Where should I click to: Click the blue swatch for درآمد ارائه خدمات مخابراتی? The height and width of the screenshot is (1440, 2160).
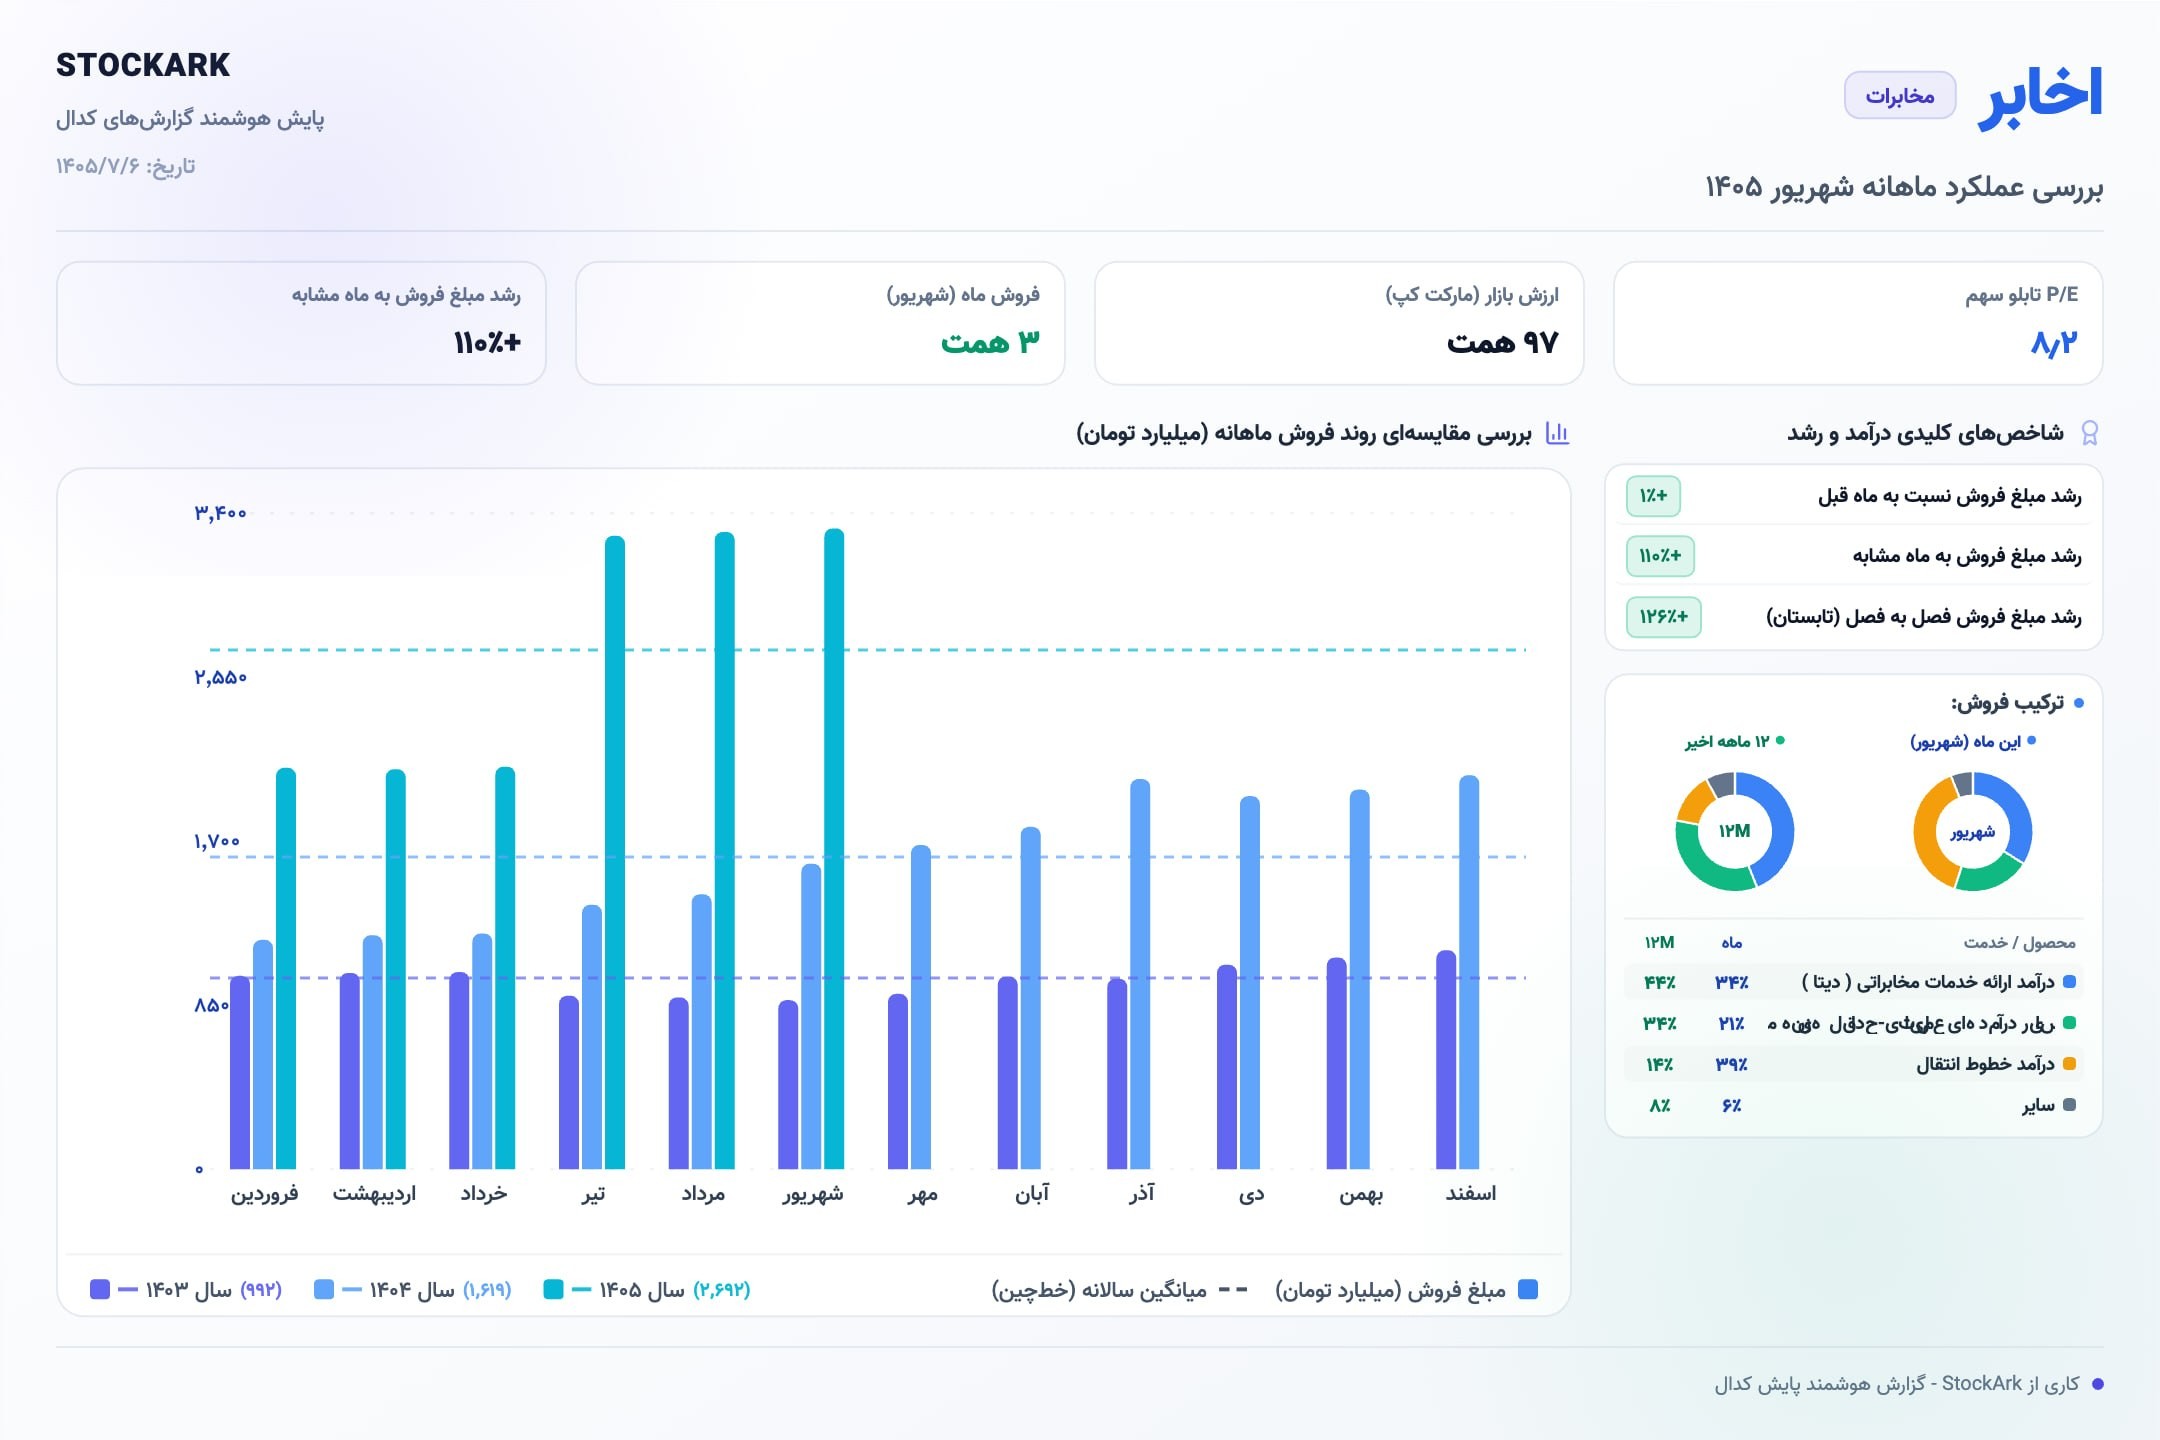click(x=2070, y=982)
